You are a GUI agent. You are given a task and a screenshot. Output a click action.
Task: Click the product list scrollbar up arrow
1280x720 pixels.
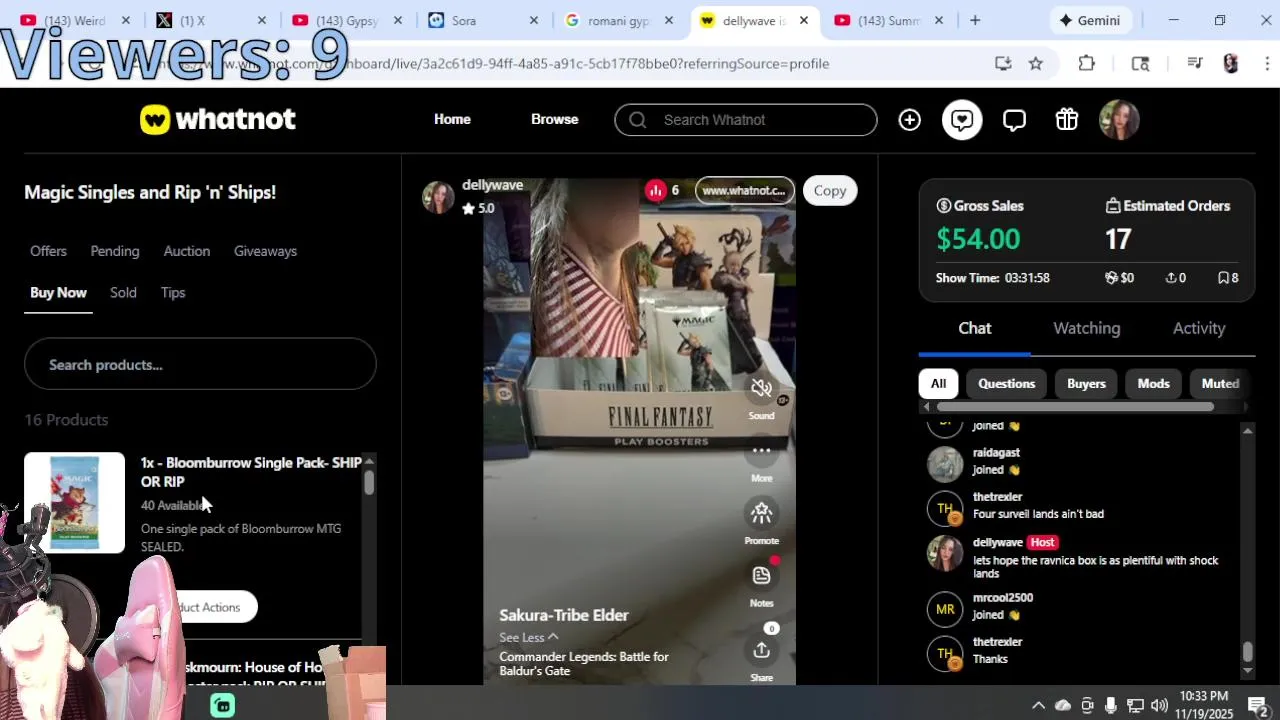point(369,461)
